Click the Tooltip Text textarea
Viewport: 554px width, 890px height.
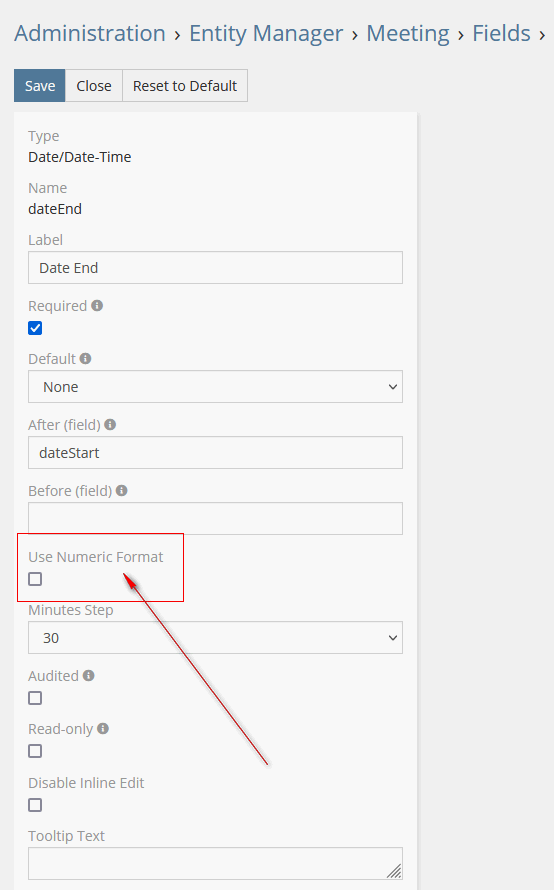(x=216, y=863)
